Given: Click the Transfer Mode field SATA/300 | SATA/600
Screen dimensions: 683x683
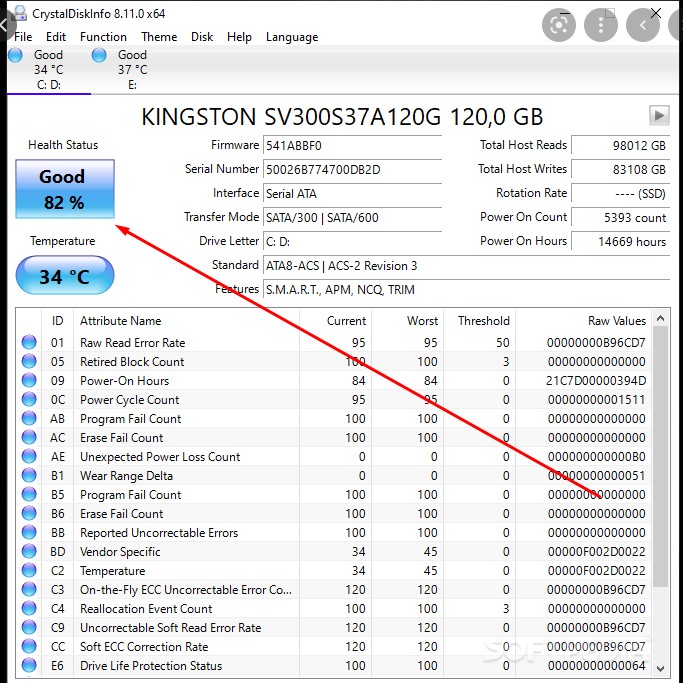Looking at the screenshot, I should point(352,217).
